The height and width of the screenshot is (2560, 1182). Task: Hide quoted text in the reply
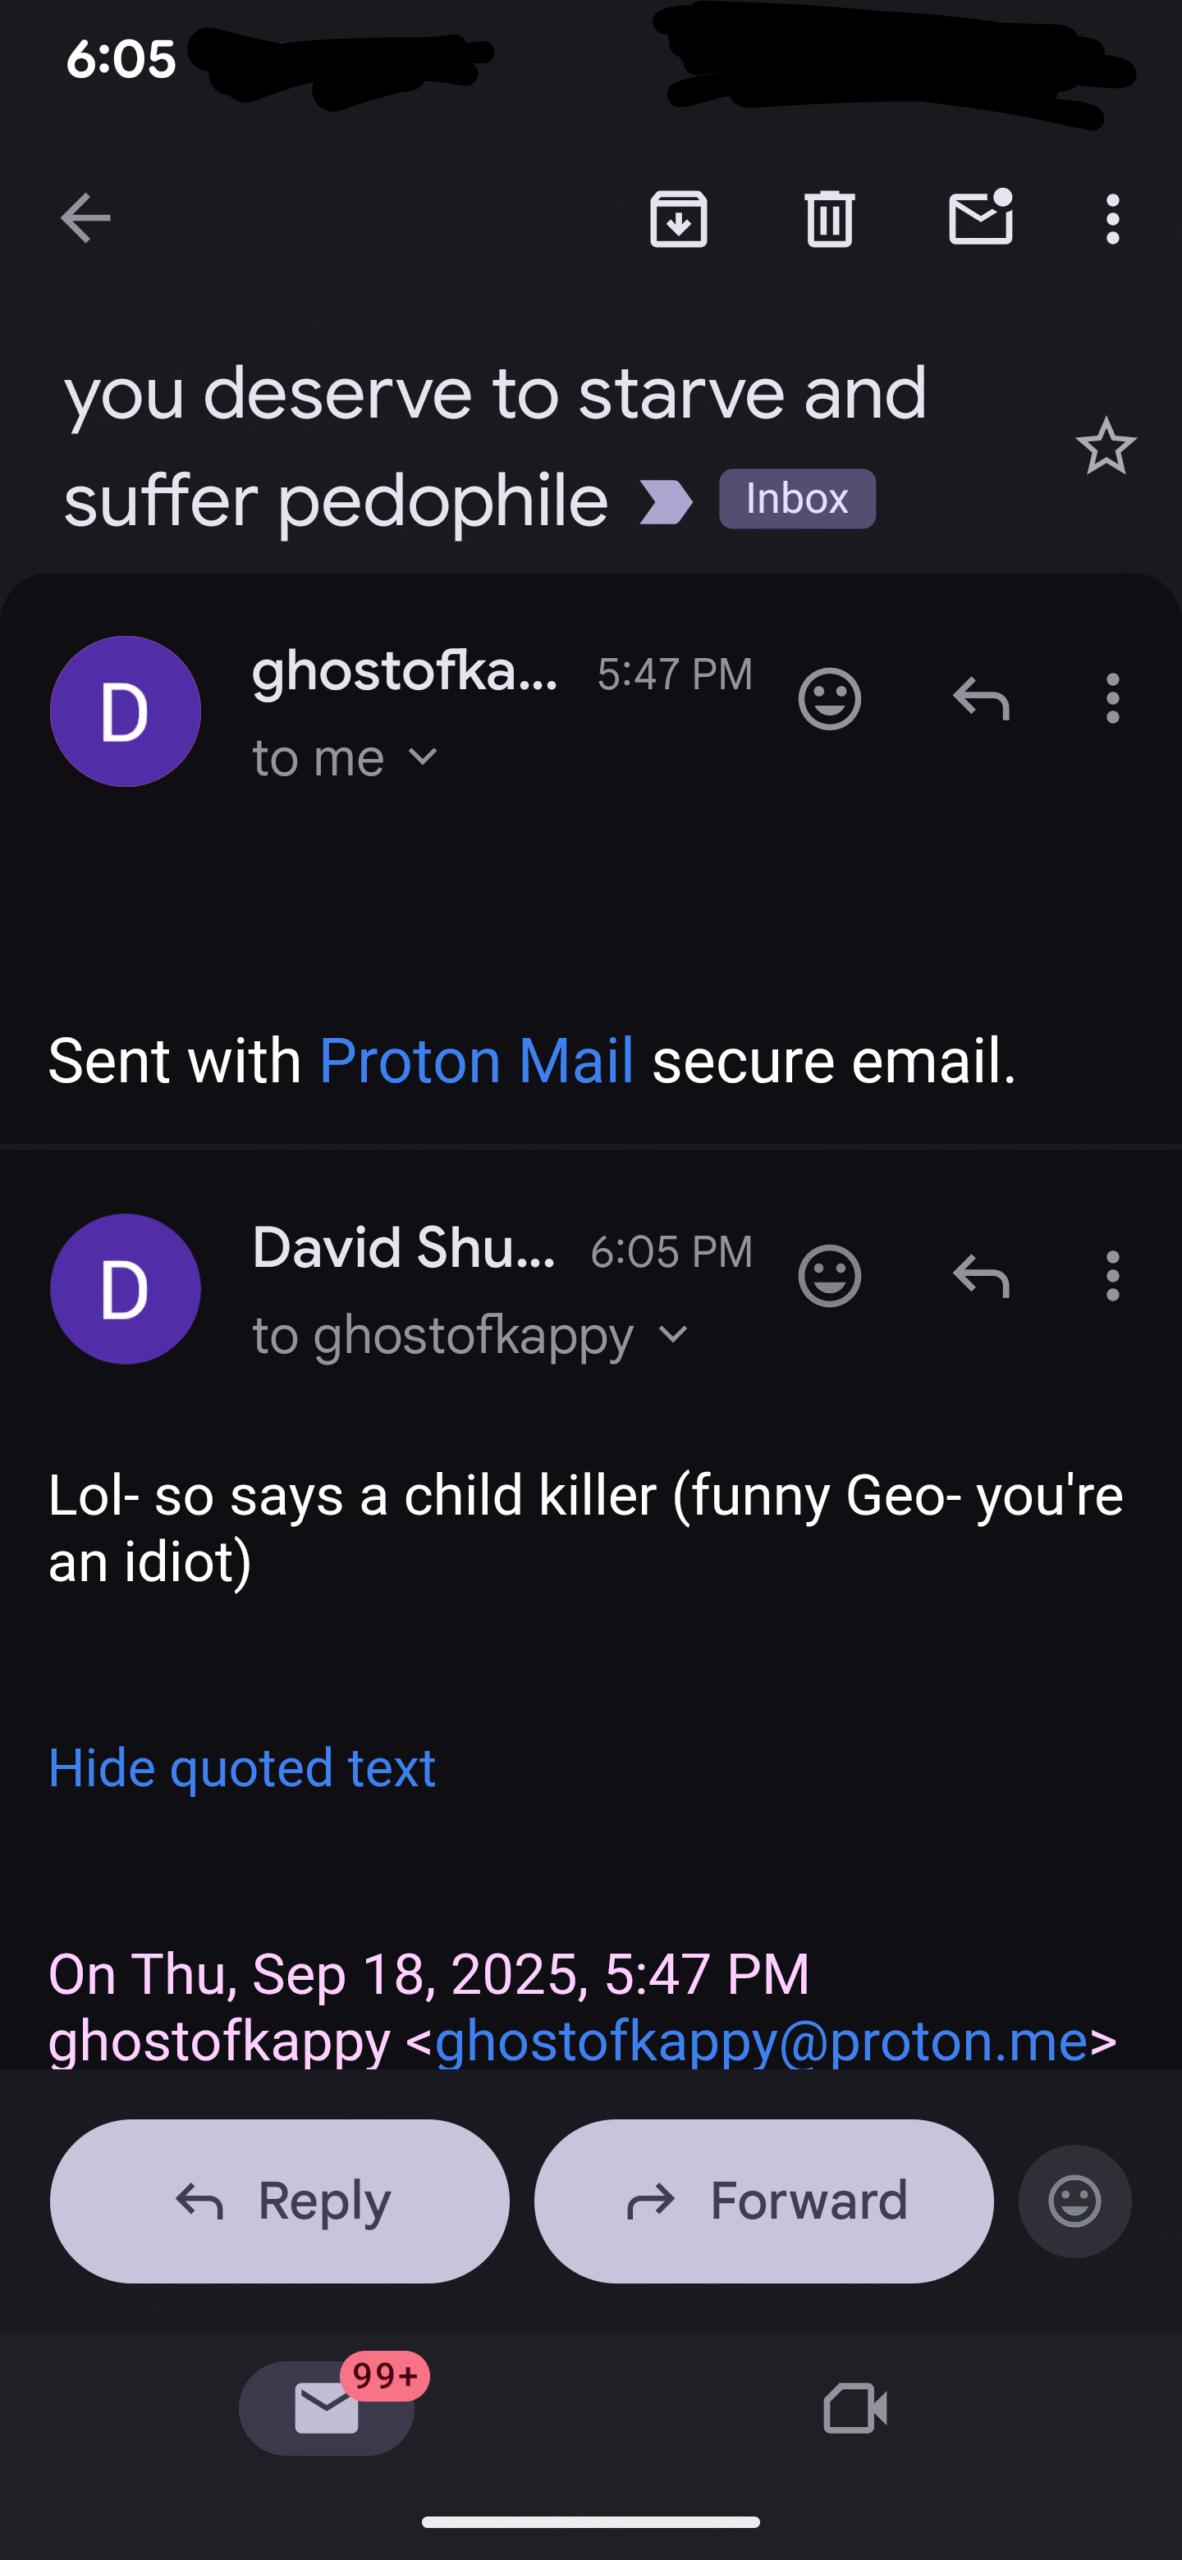click(242, 1768)
